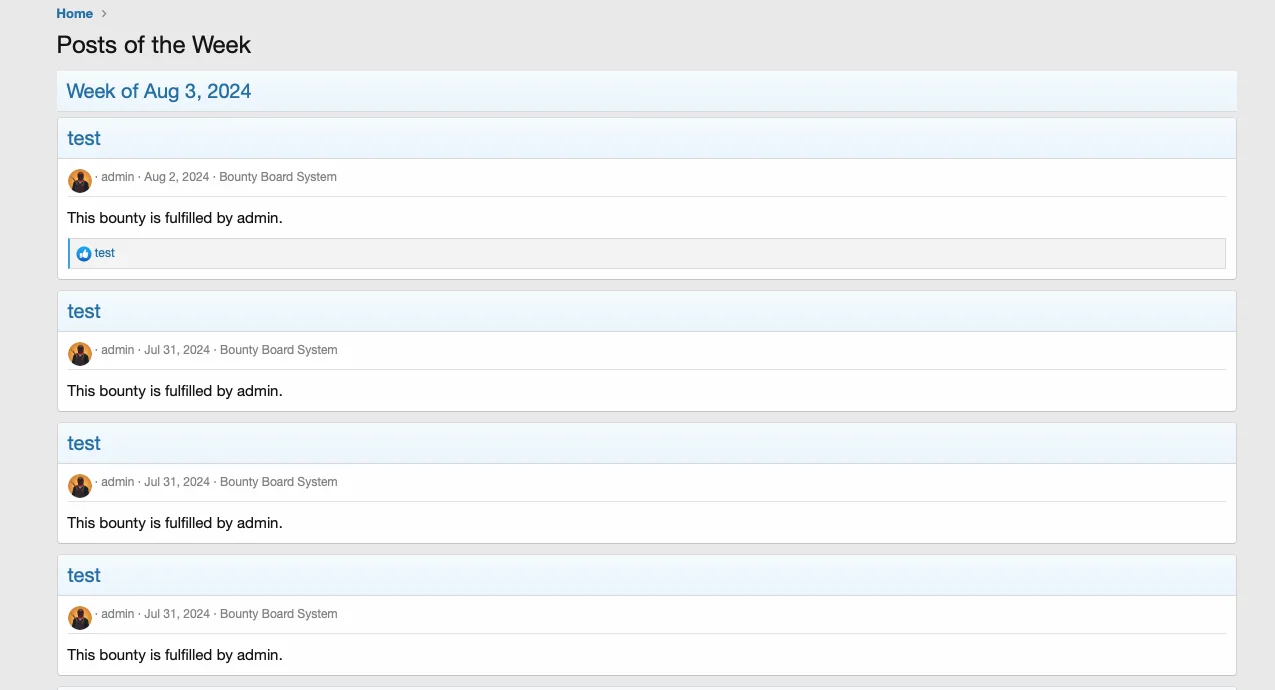Click the admin avatar on the Aug 2 post
The height and width of the screenshot is (690, 1275).
tap(80, 180)
